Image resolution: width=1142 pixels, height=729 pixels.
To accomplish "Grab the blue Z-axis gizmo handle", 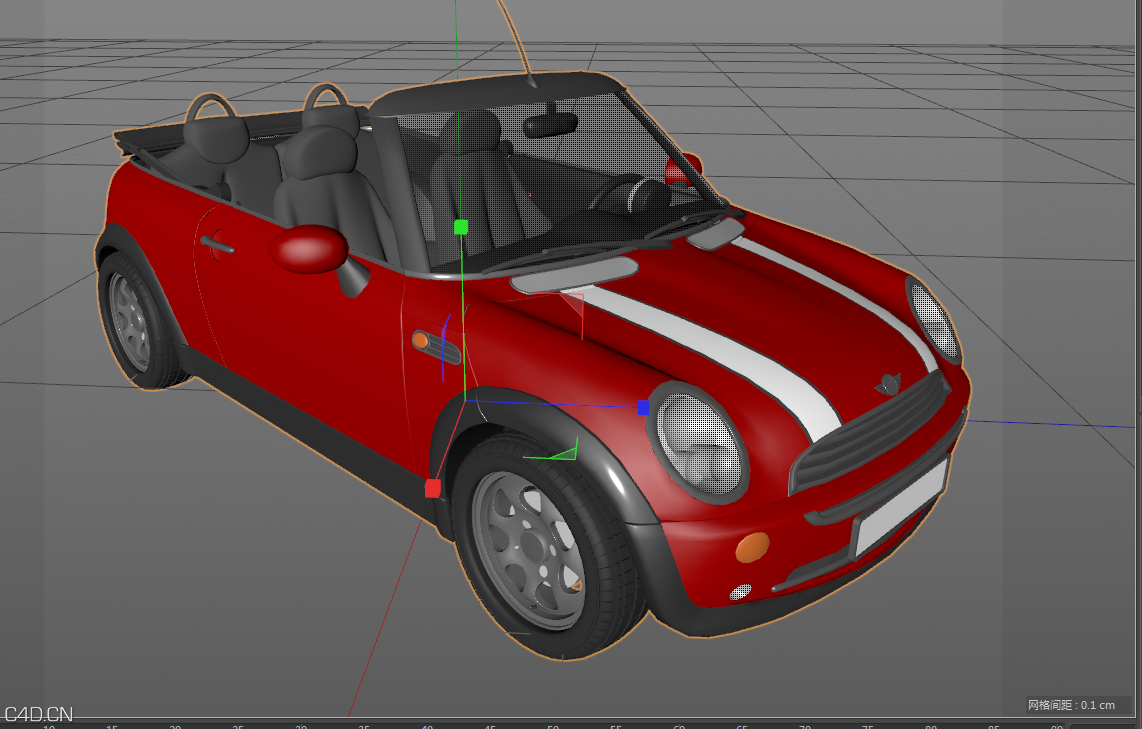I will click(643, 407).
